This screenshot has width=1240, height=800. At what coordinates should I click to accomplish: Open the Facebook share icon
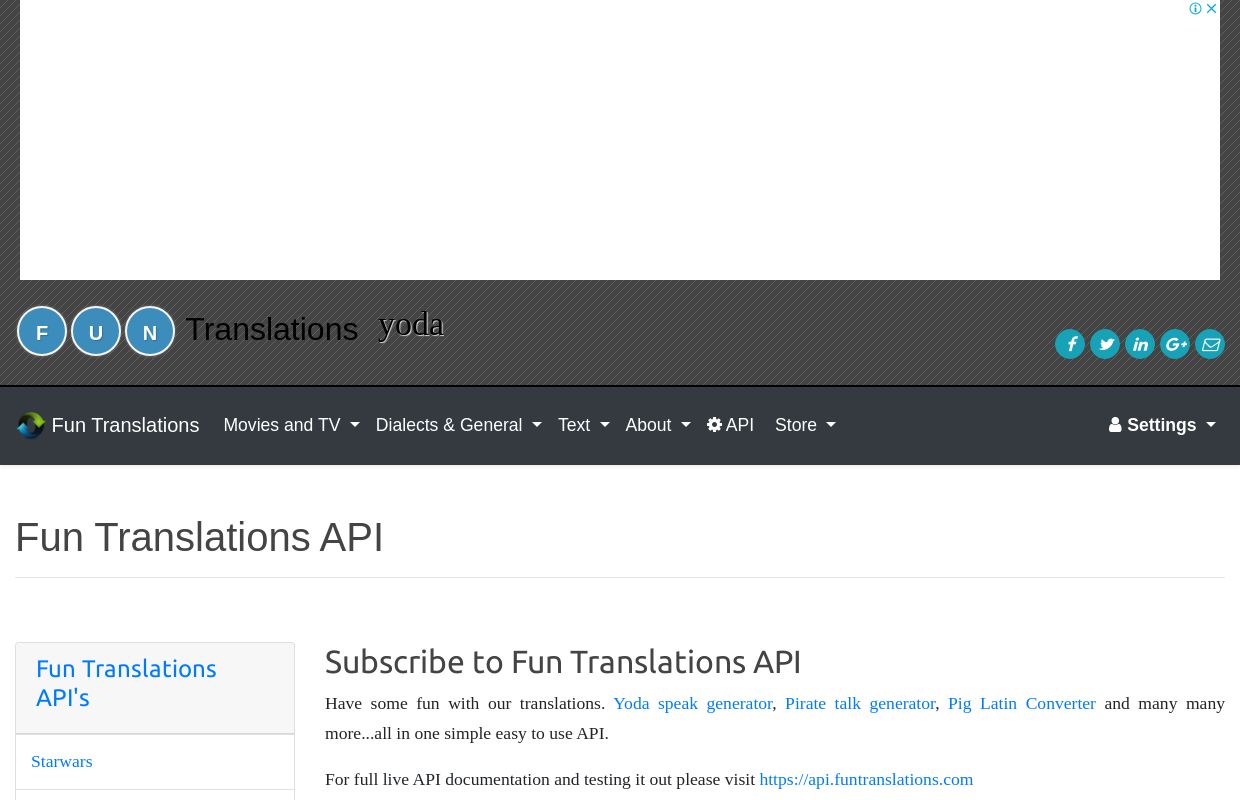tap(1070, 344)
